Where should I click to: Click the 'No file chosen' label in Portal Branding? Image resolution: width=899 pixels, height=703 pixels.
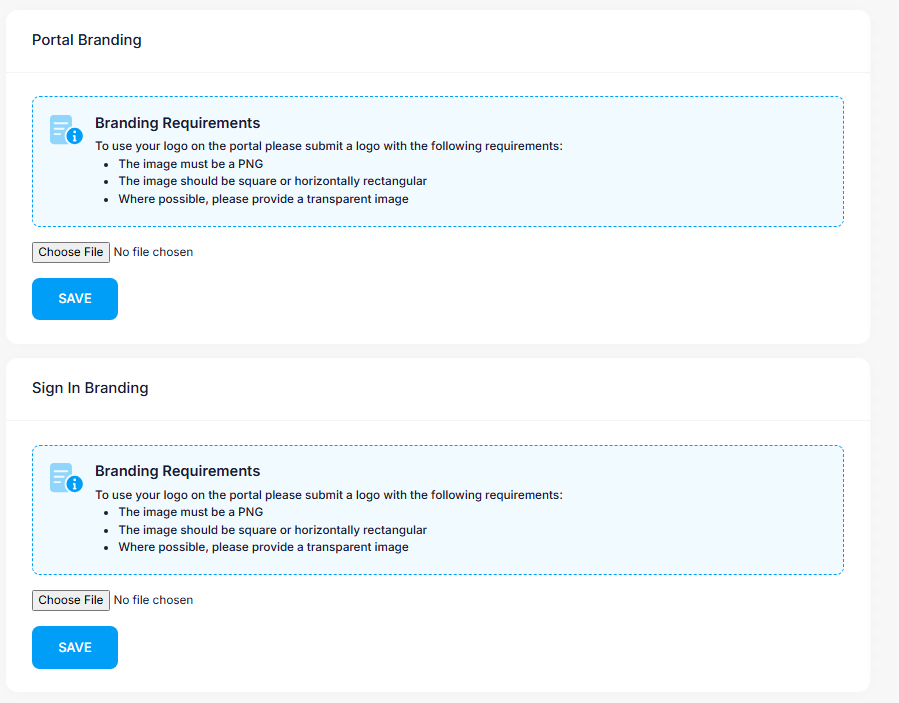(153, 252)
